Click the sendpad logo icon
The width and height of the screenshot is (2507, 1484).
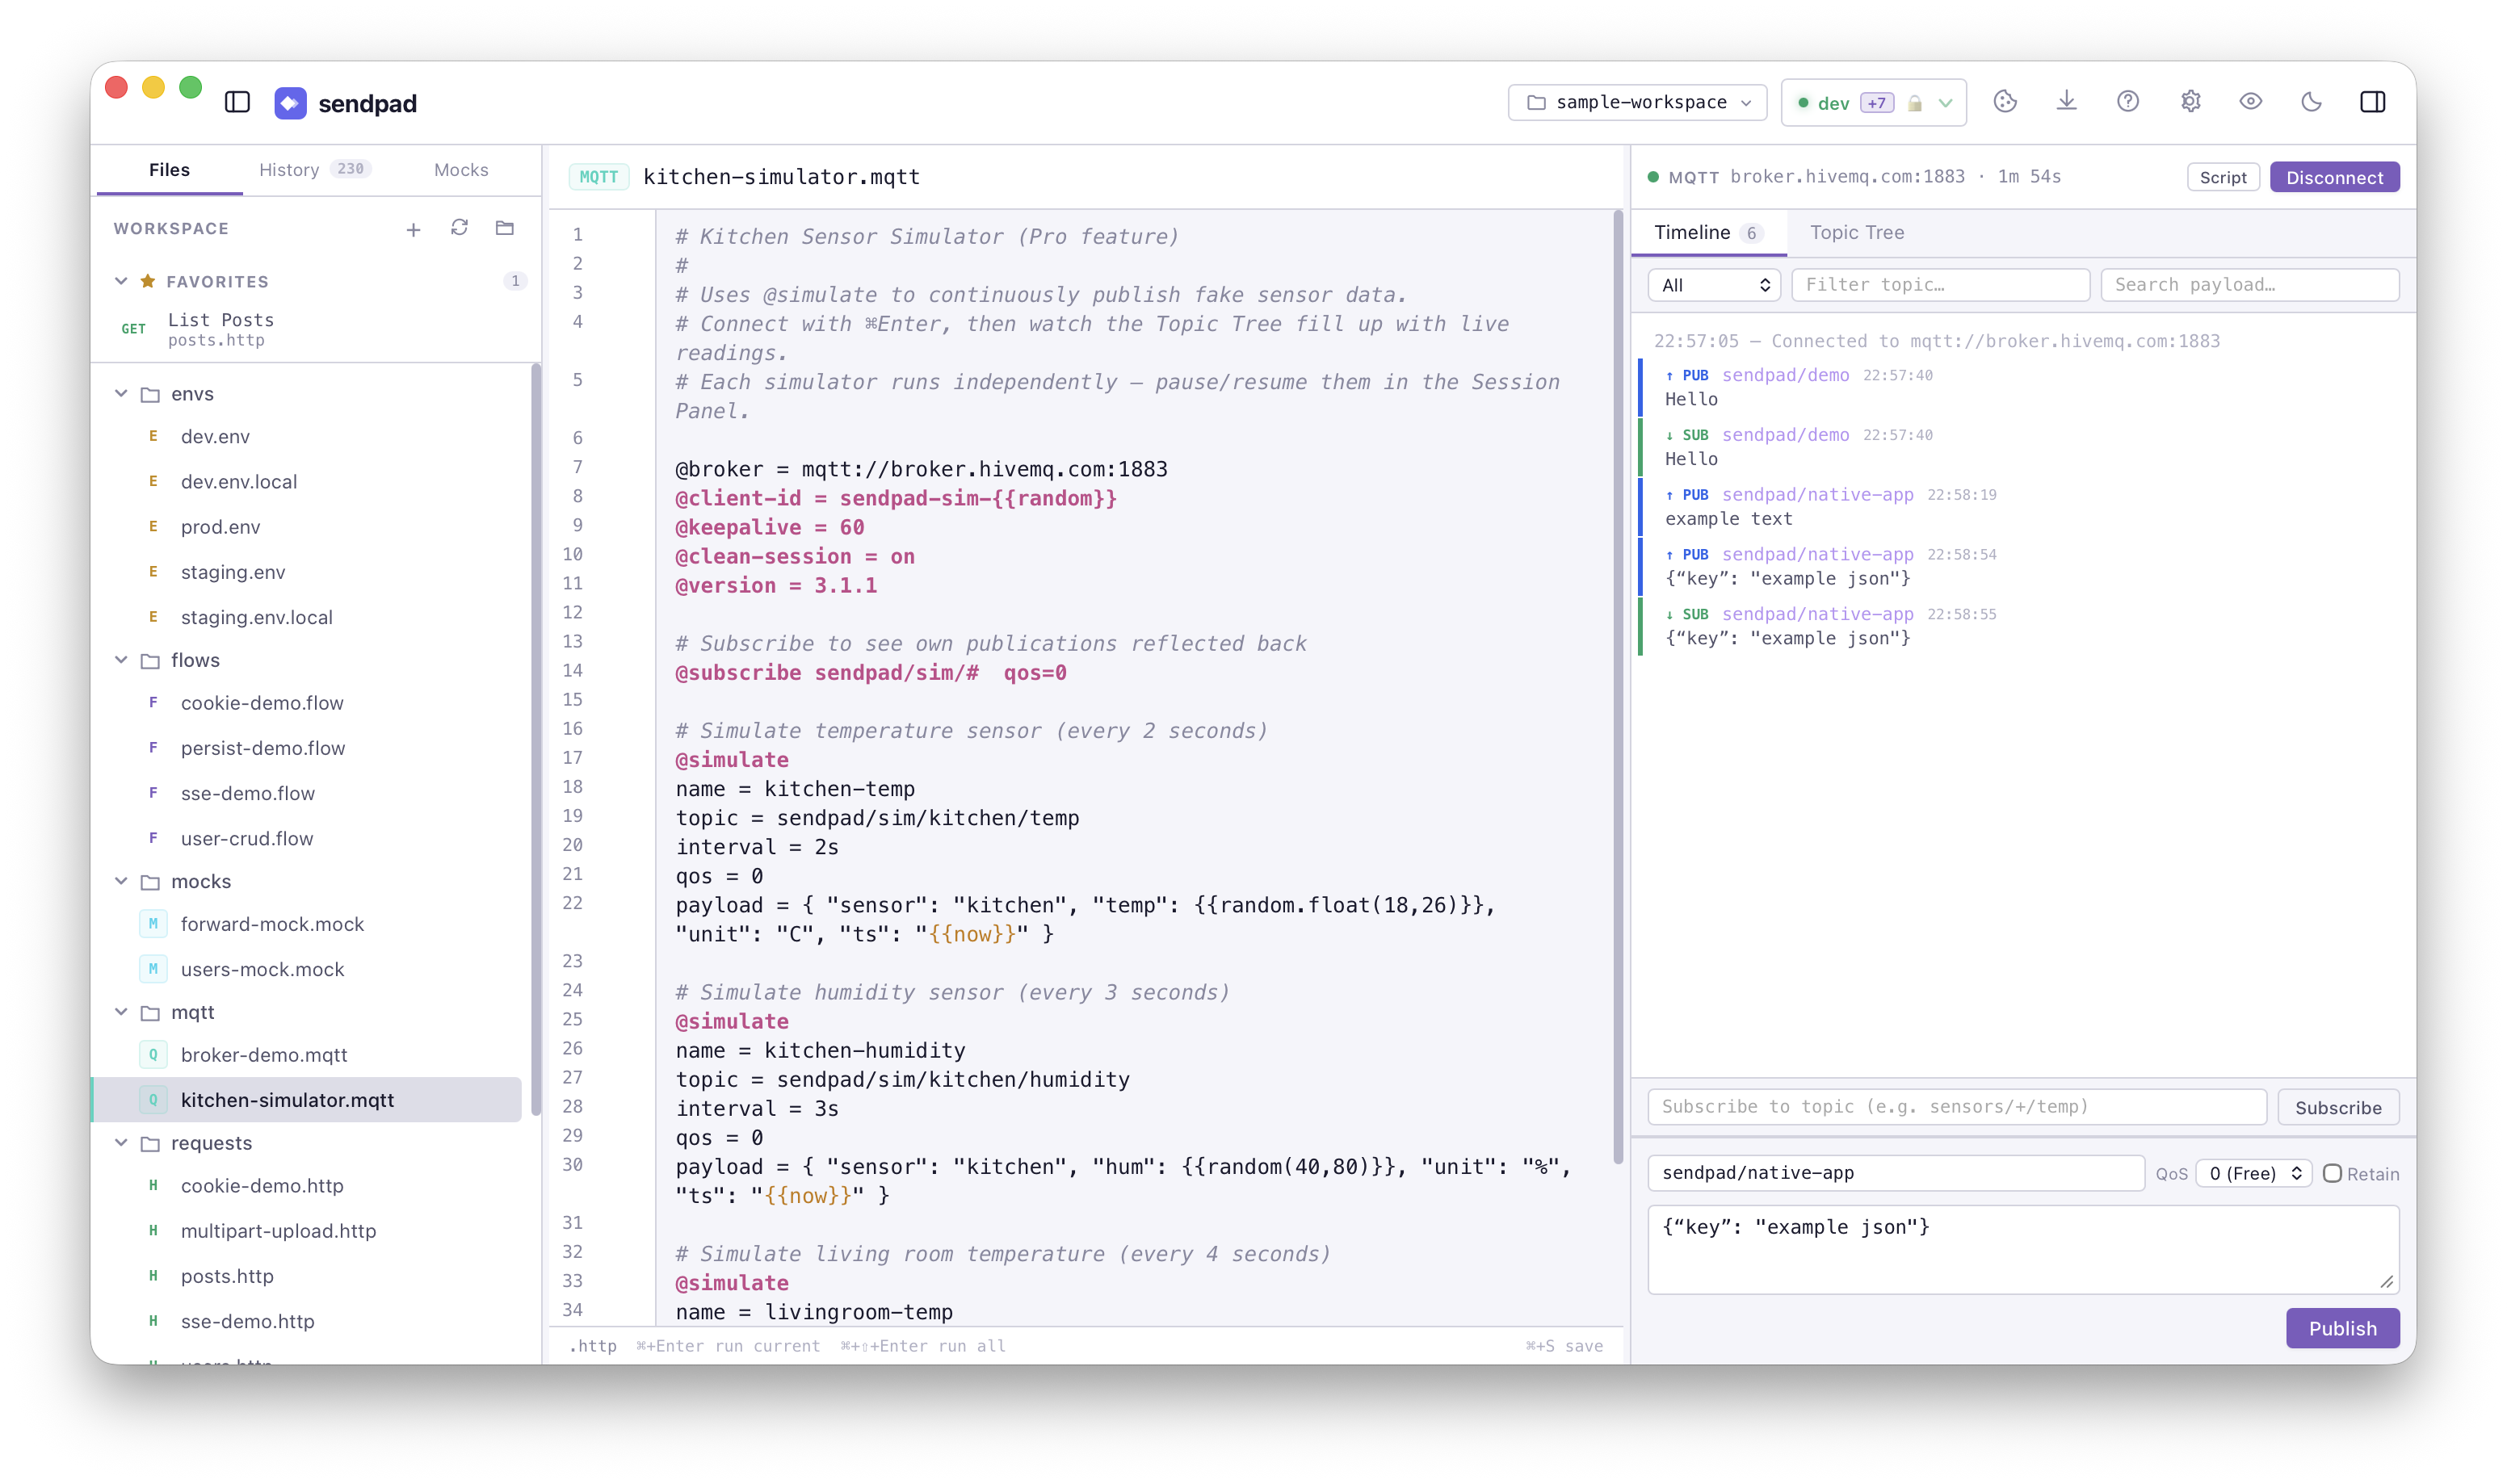(x=290, y=103)
